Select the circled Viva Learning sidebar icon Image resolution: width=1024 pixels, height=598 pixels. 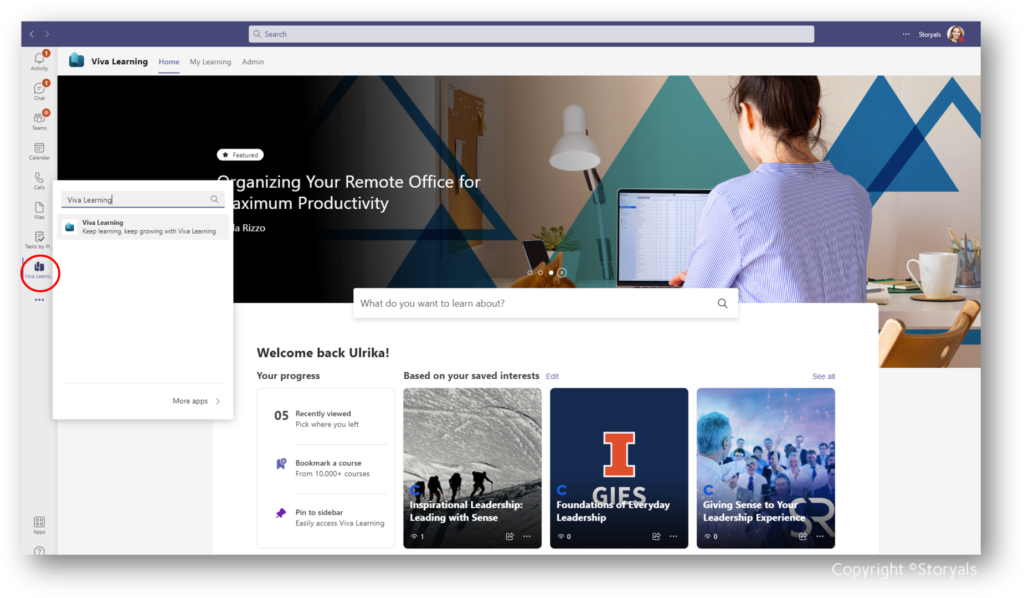38,241
